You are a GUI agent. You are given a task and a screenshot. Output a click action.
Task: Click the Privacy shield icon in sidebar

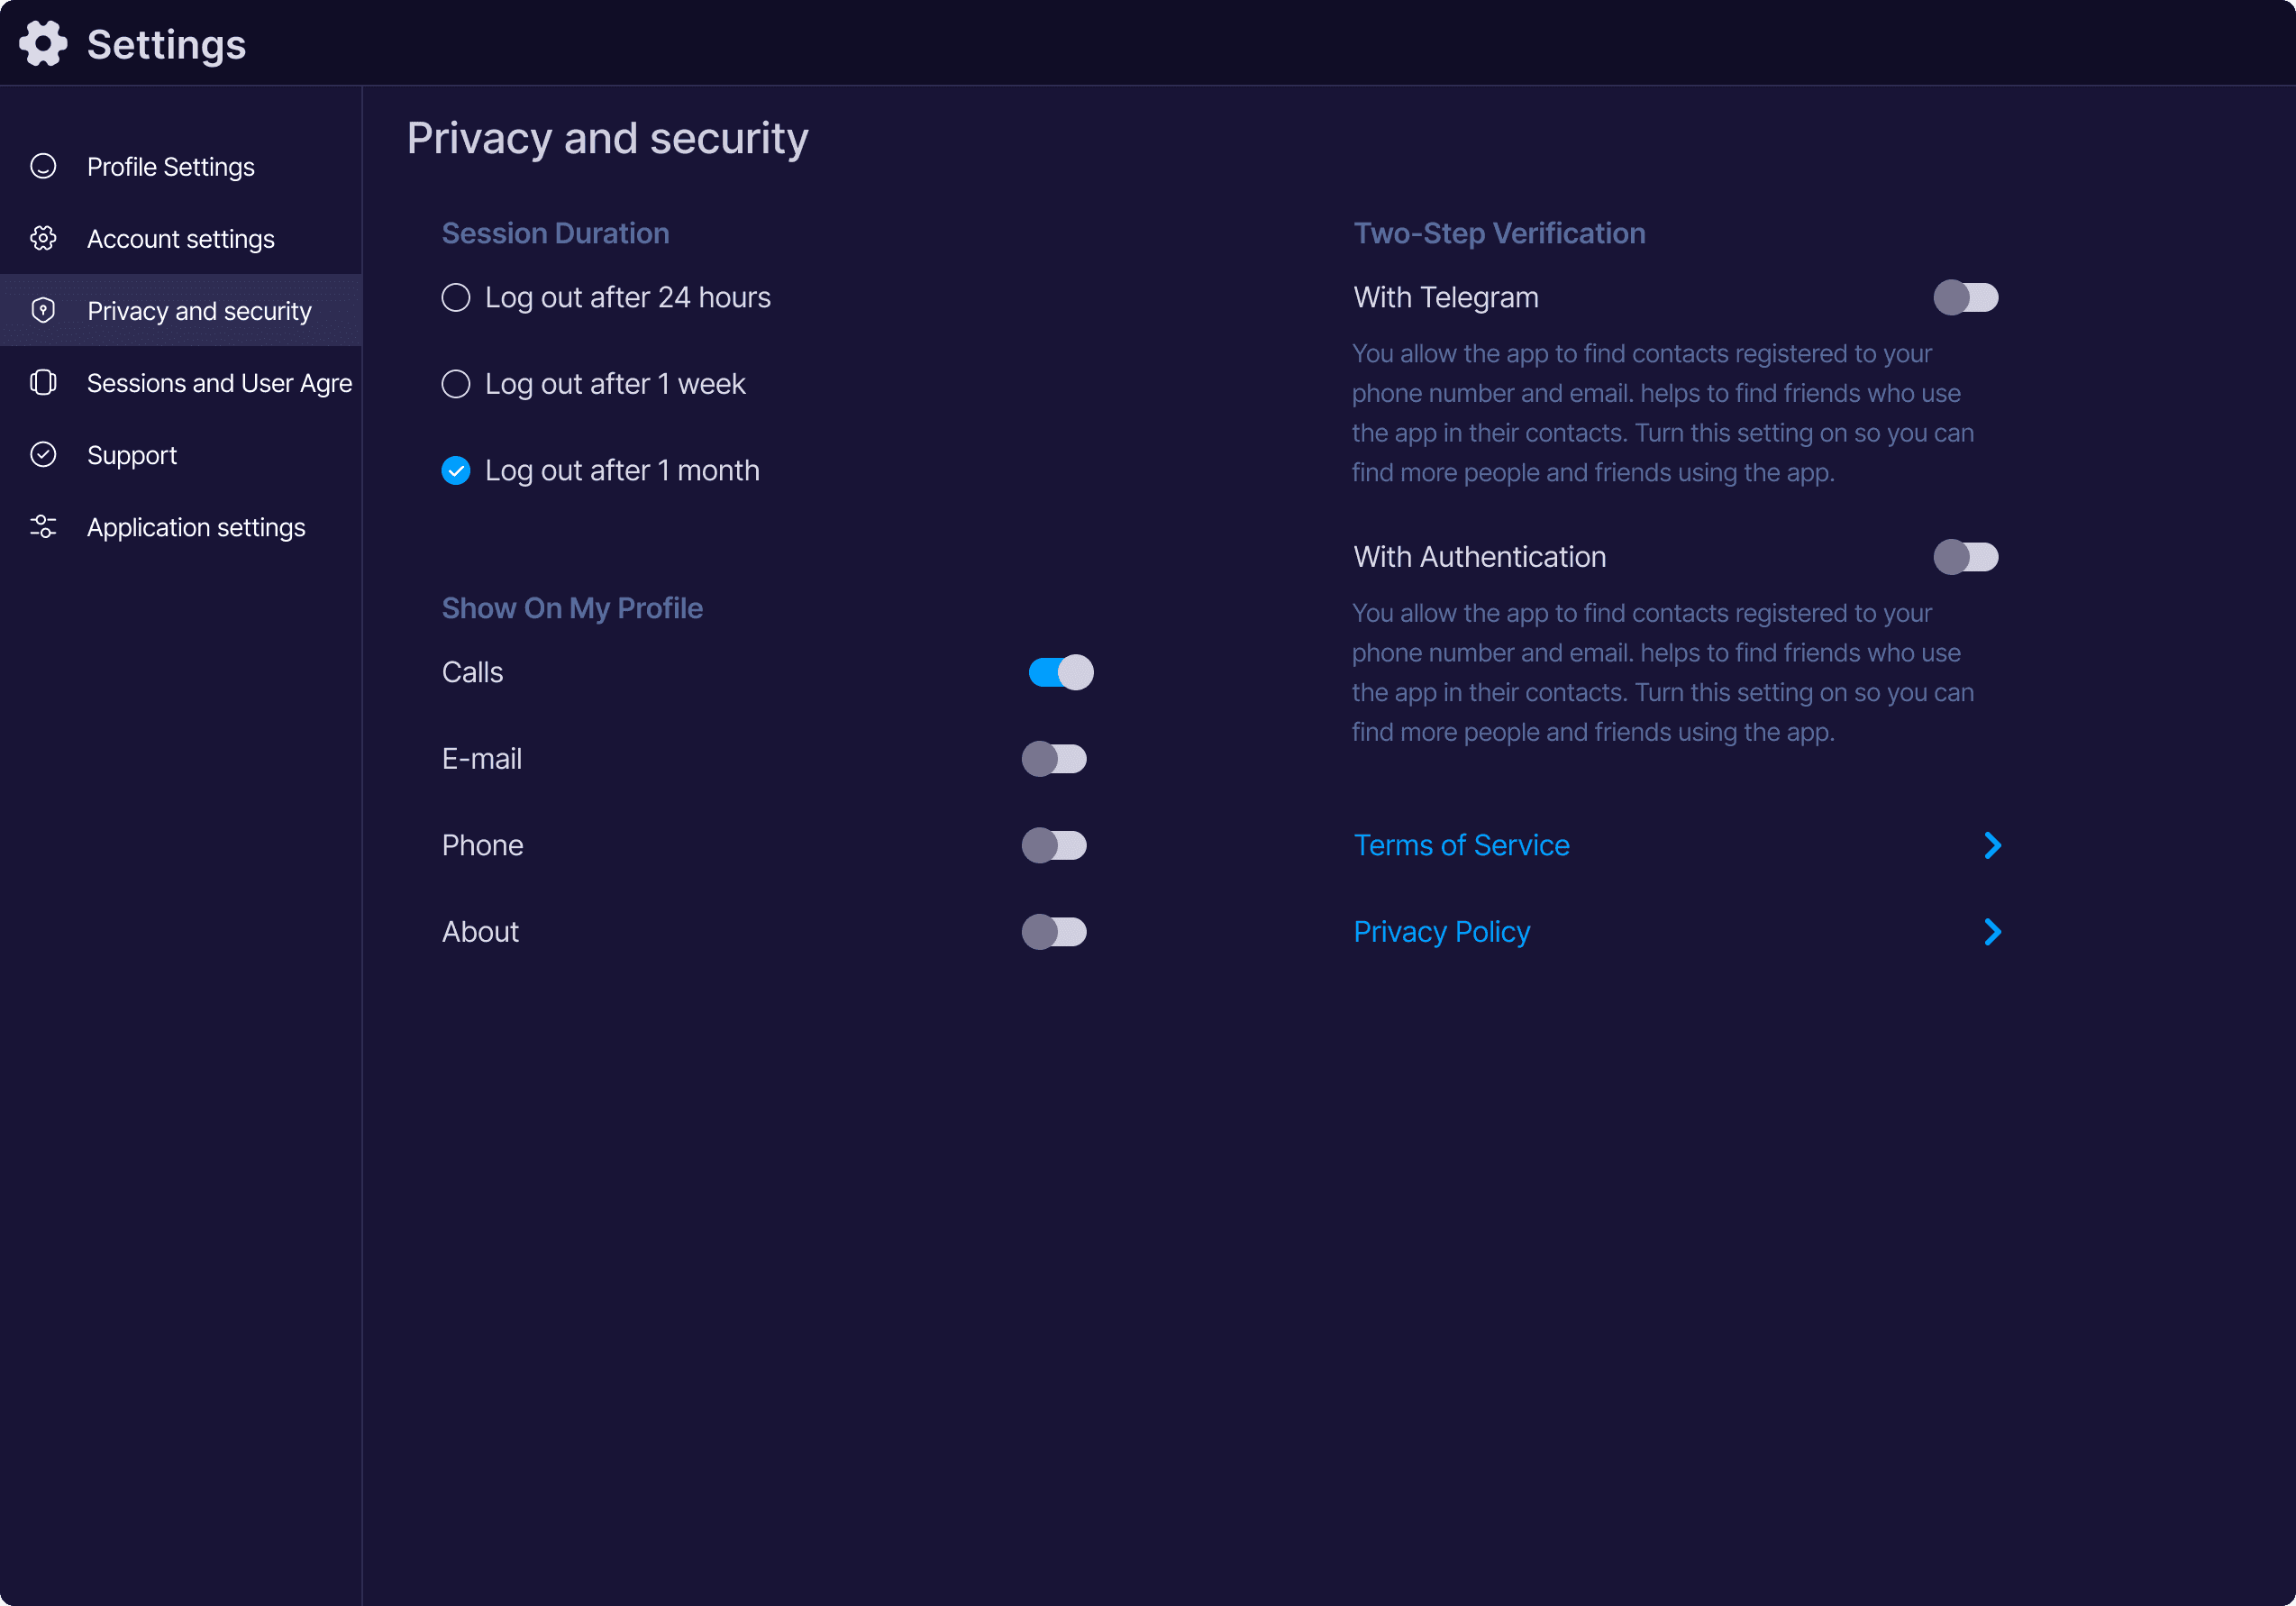coord(43,310)
